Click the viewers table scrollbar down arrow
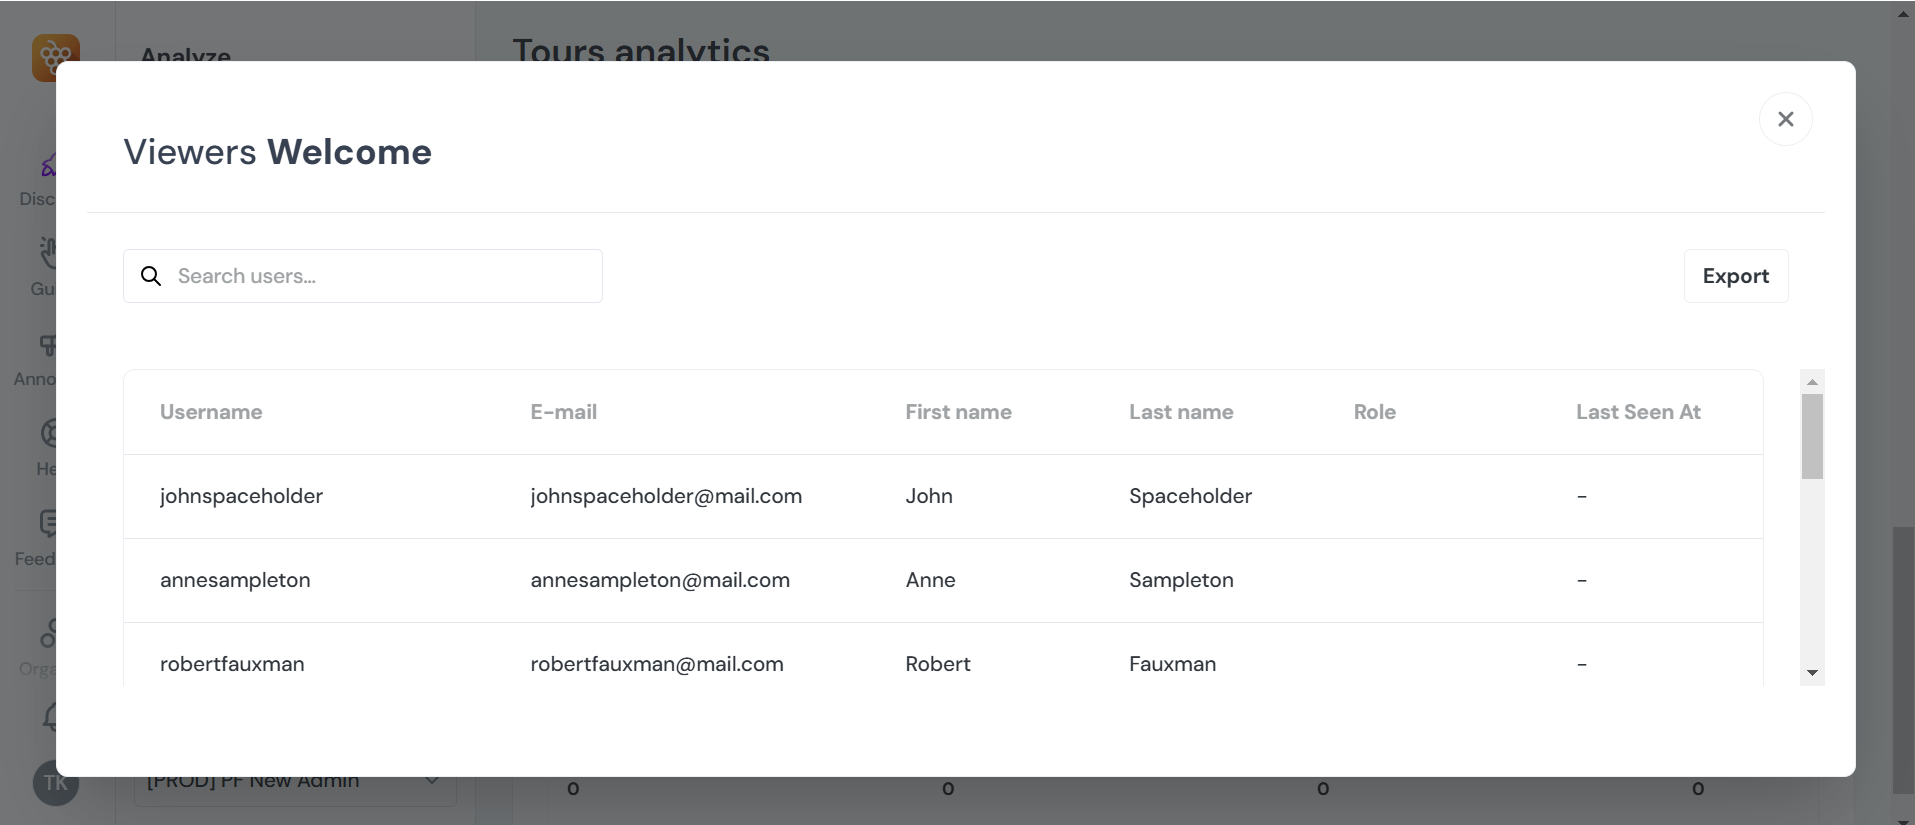1915x825 pixels. tap(1812, 673)
